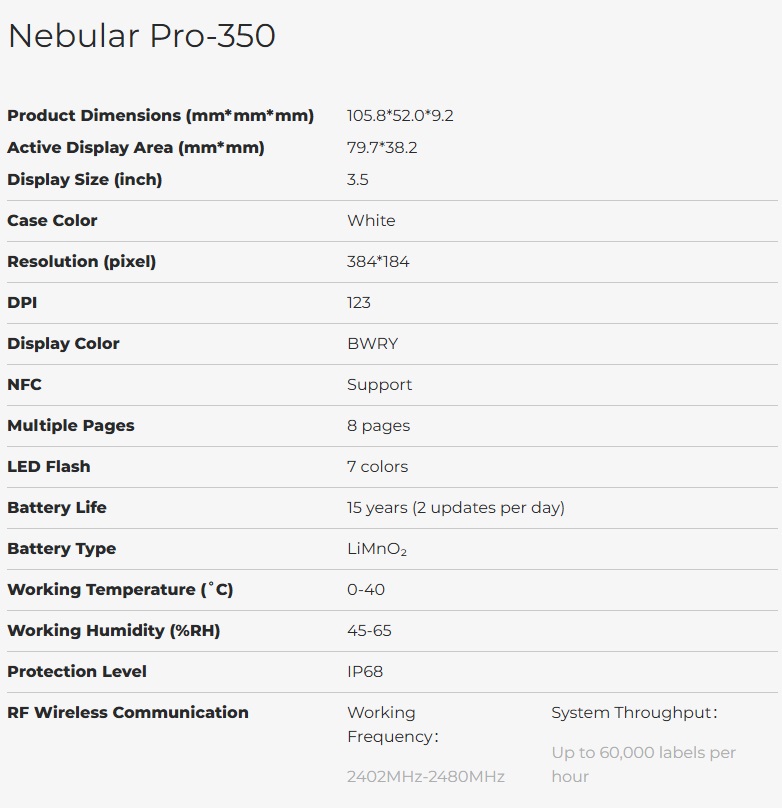Select the 105.8*52.0*9.2 dimensions value

[x=400, y=115]
